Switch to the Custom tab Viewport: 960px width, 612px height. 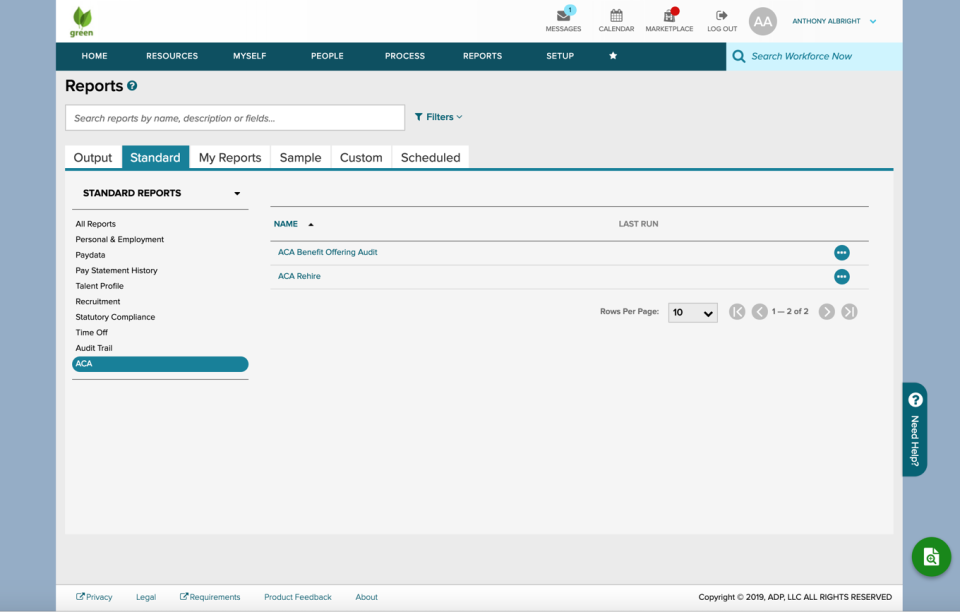[361, 157]
